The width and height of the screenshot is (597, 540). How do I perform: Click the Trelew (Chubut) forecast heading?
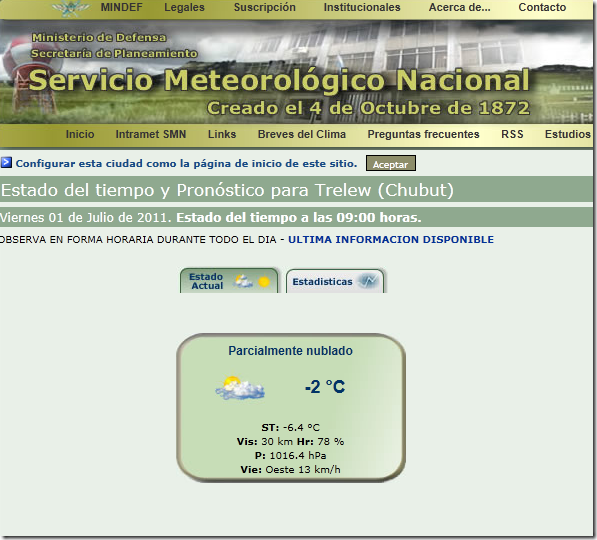[227, 190]
